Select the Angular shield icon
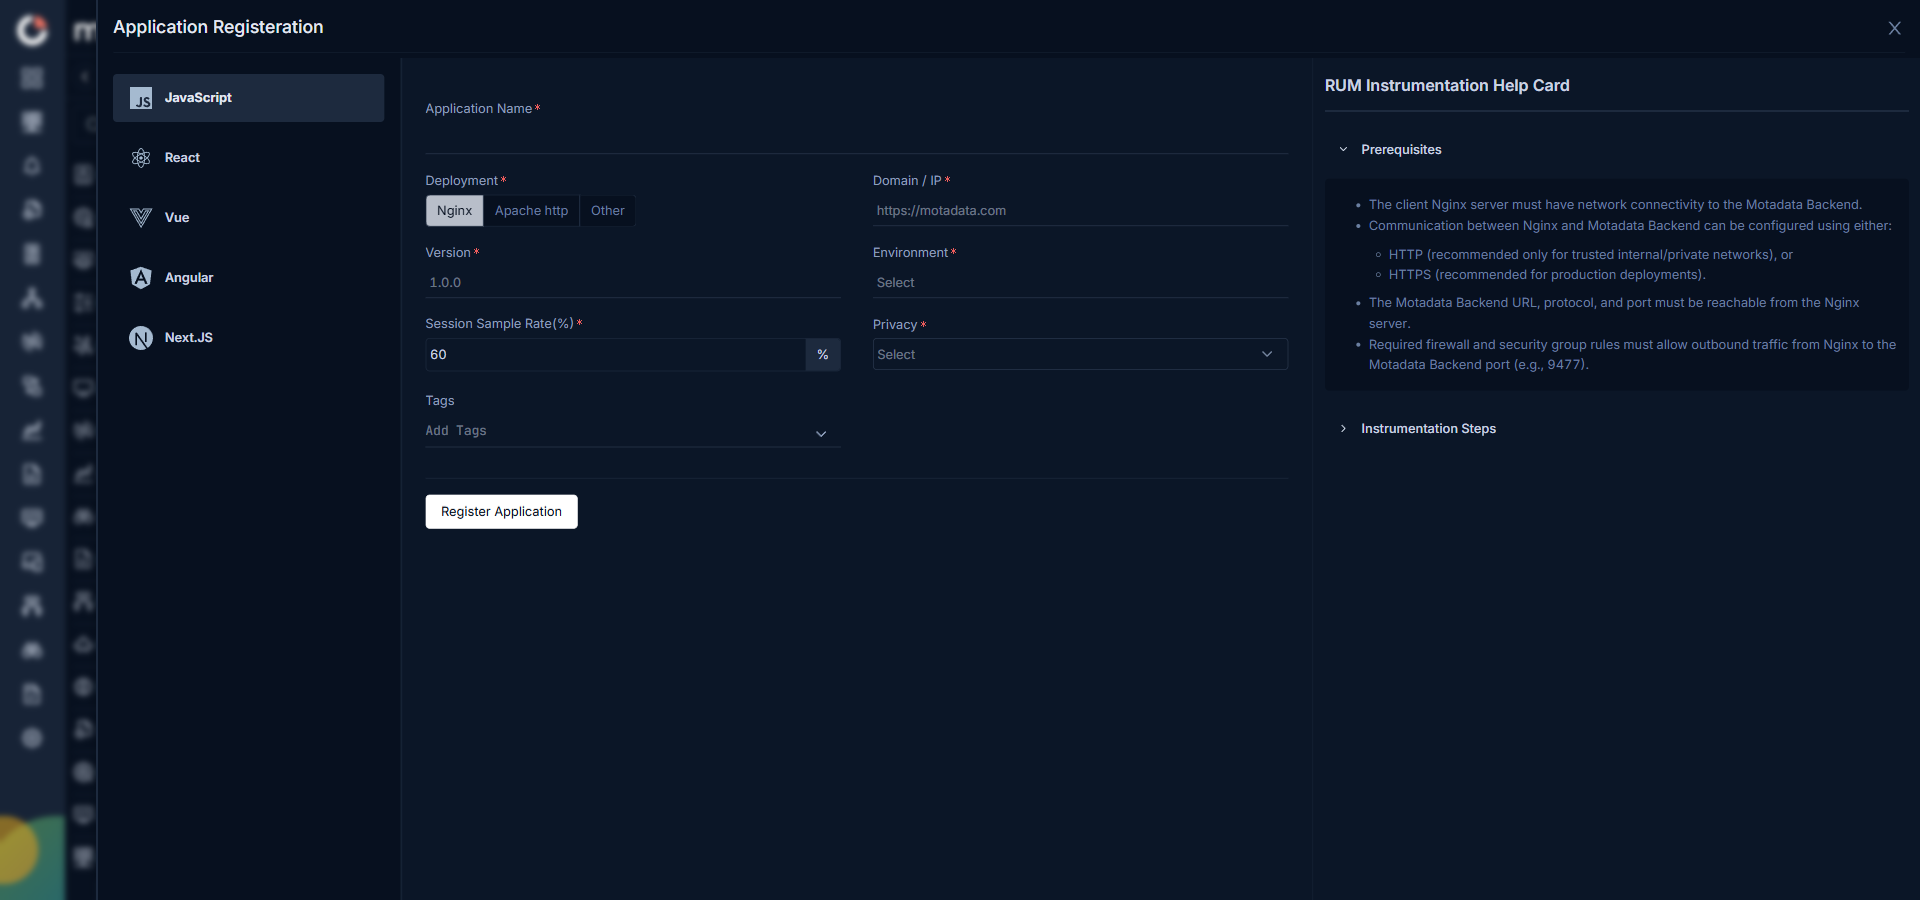Screen dimensions: 1920x900 click(141, 278)
